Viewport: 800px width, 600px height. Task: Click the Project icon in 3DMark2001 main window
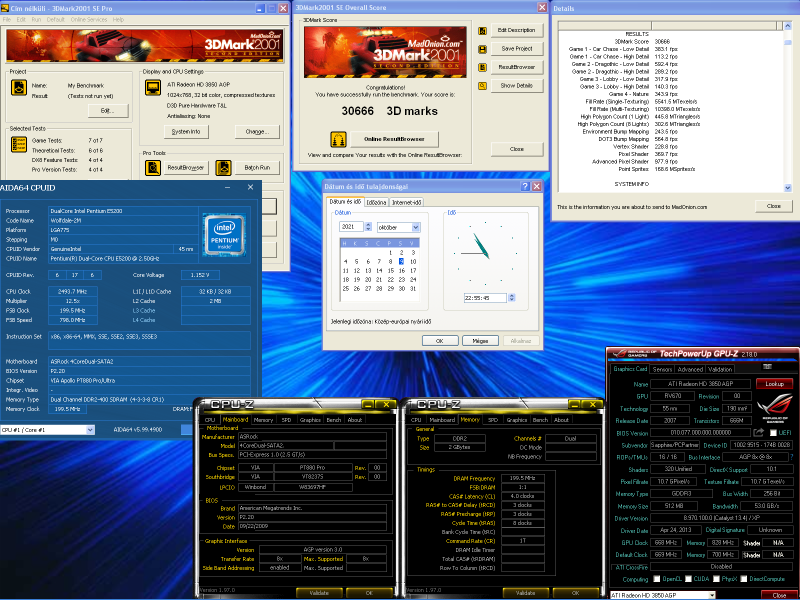pos(19,88)
